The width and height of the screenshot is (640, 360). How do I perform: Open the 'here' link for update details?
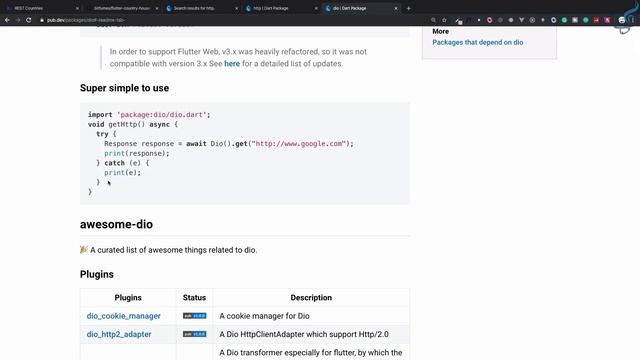(x=232, y=64)
